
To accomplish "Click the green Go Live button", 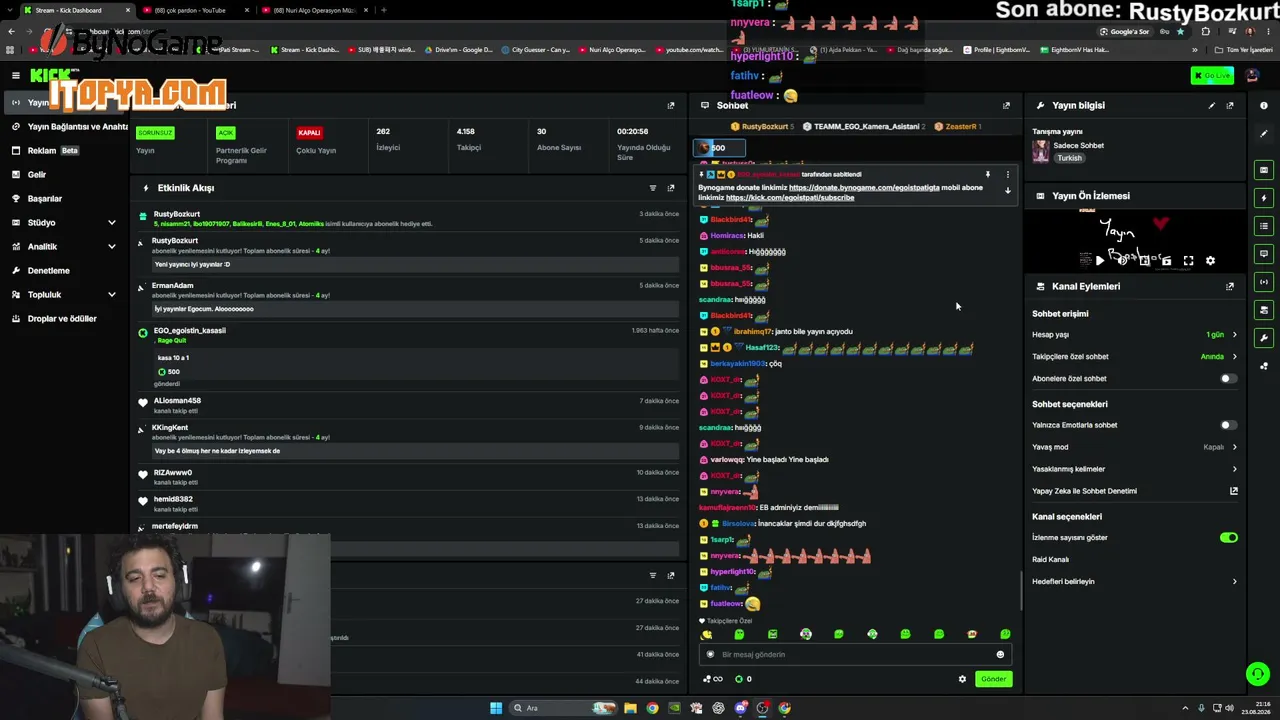I will pyautogui.click(x=1212, y=76).
